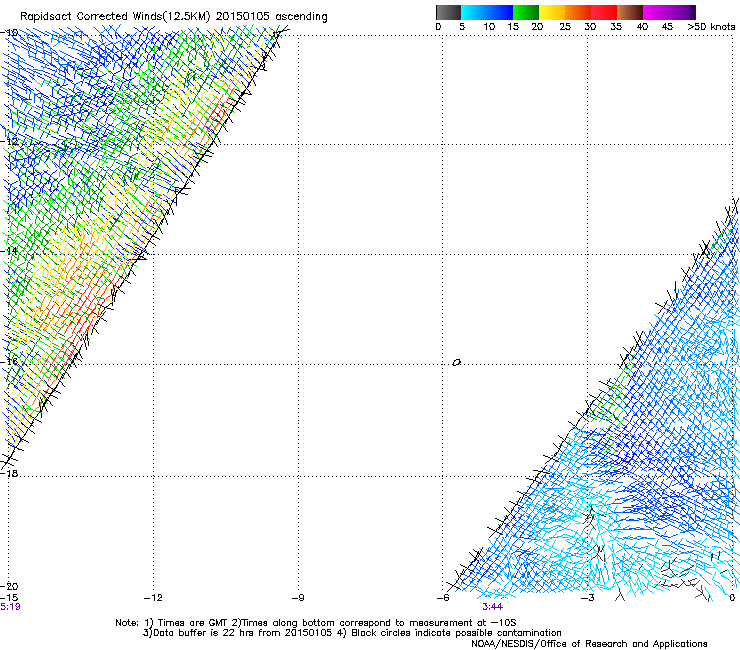Click the 'NOAA/NESDIS/Office of Research and Applications' credit

click(589, 644)
